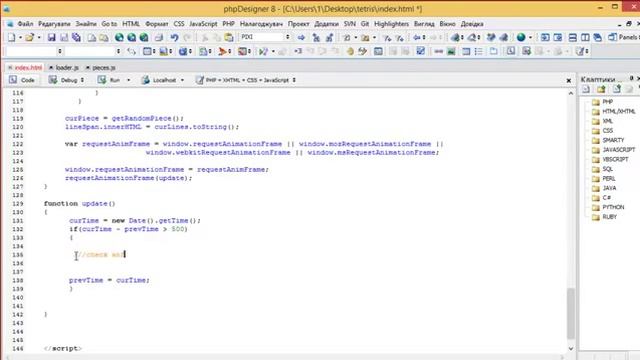Select the CSS snippets folder
The width and height of the screenshot is (640, 360).
602,131
